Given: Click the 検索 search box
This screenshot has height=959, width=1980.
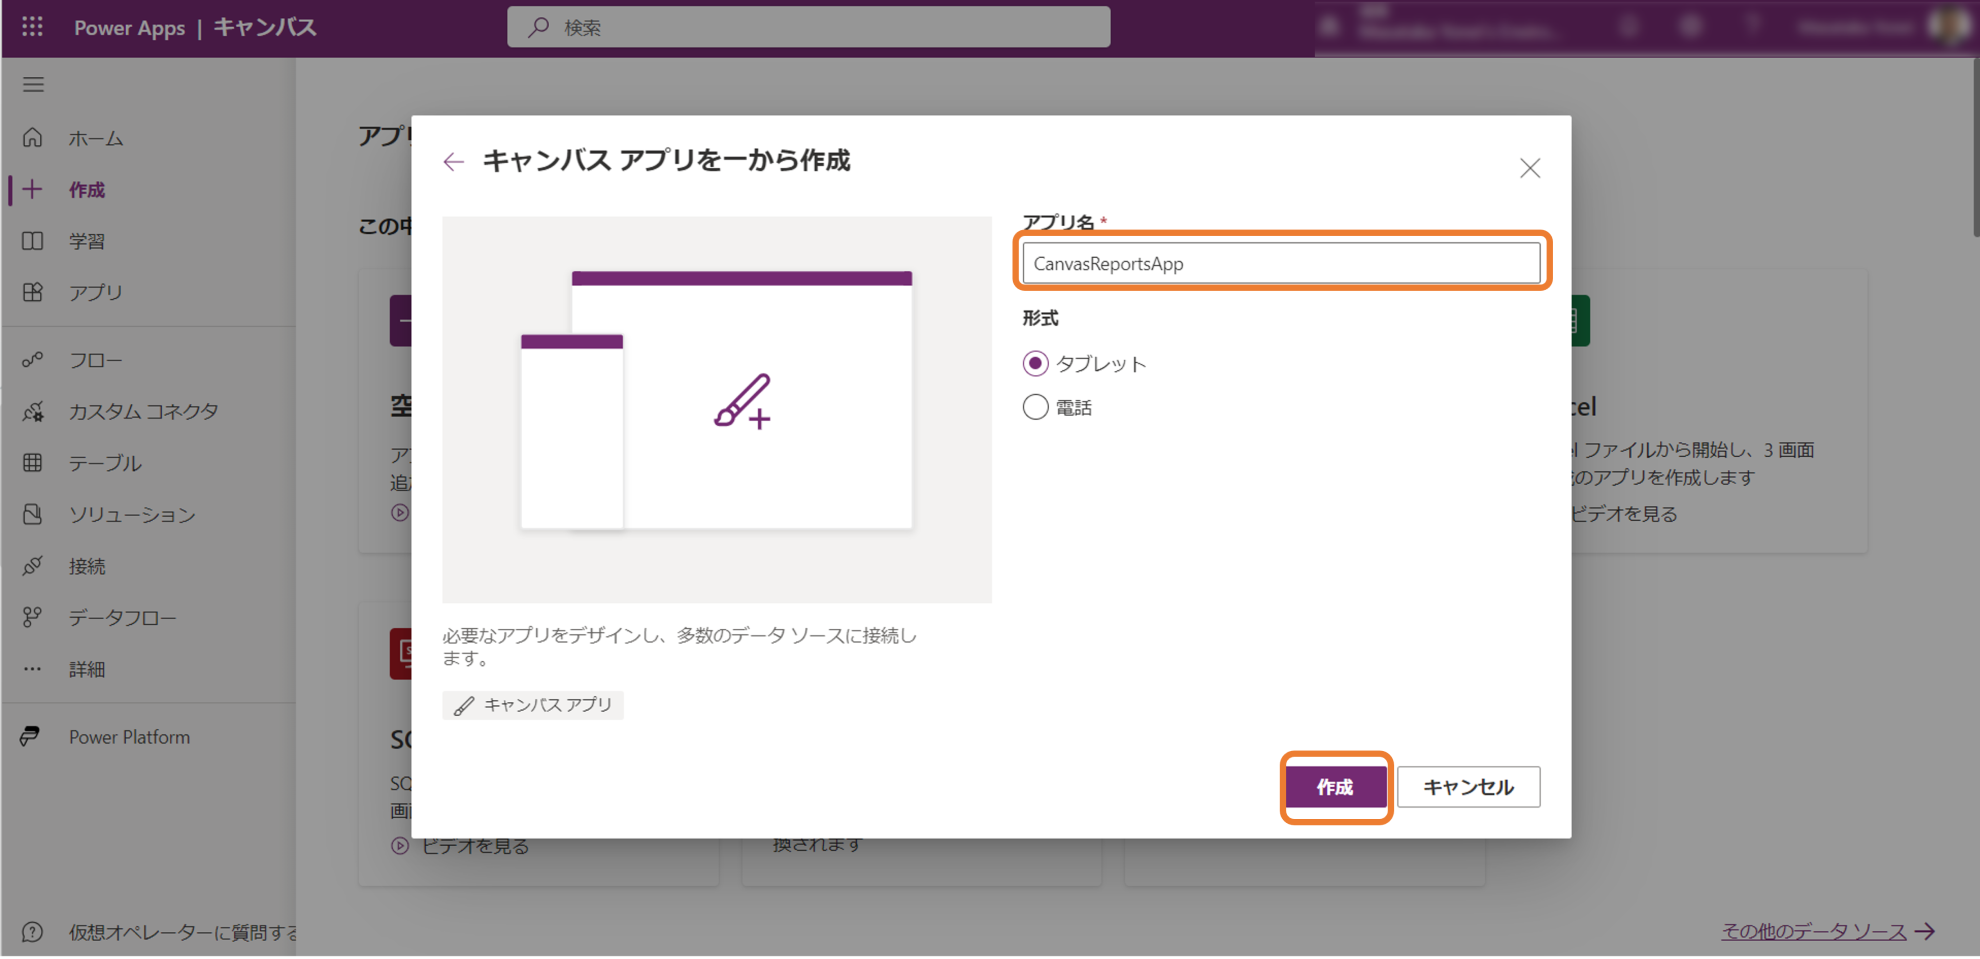Looking at the screenshot, I should [x=808, y=27].
